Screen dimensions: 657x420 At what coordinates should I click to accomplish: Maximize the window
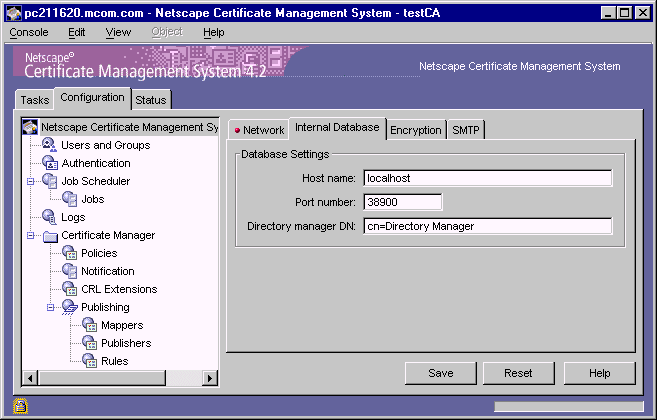coord(625,13)
